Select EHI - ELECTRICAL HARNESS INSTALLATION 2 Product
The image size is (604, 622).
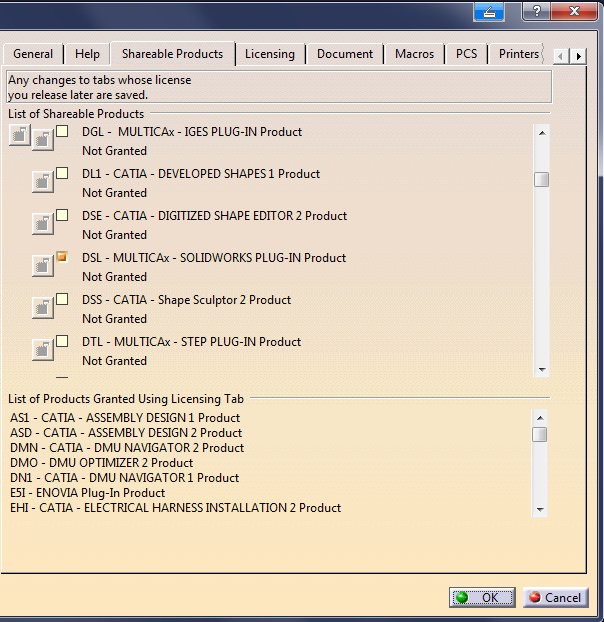click(176, 508)
